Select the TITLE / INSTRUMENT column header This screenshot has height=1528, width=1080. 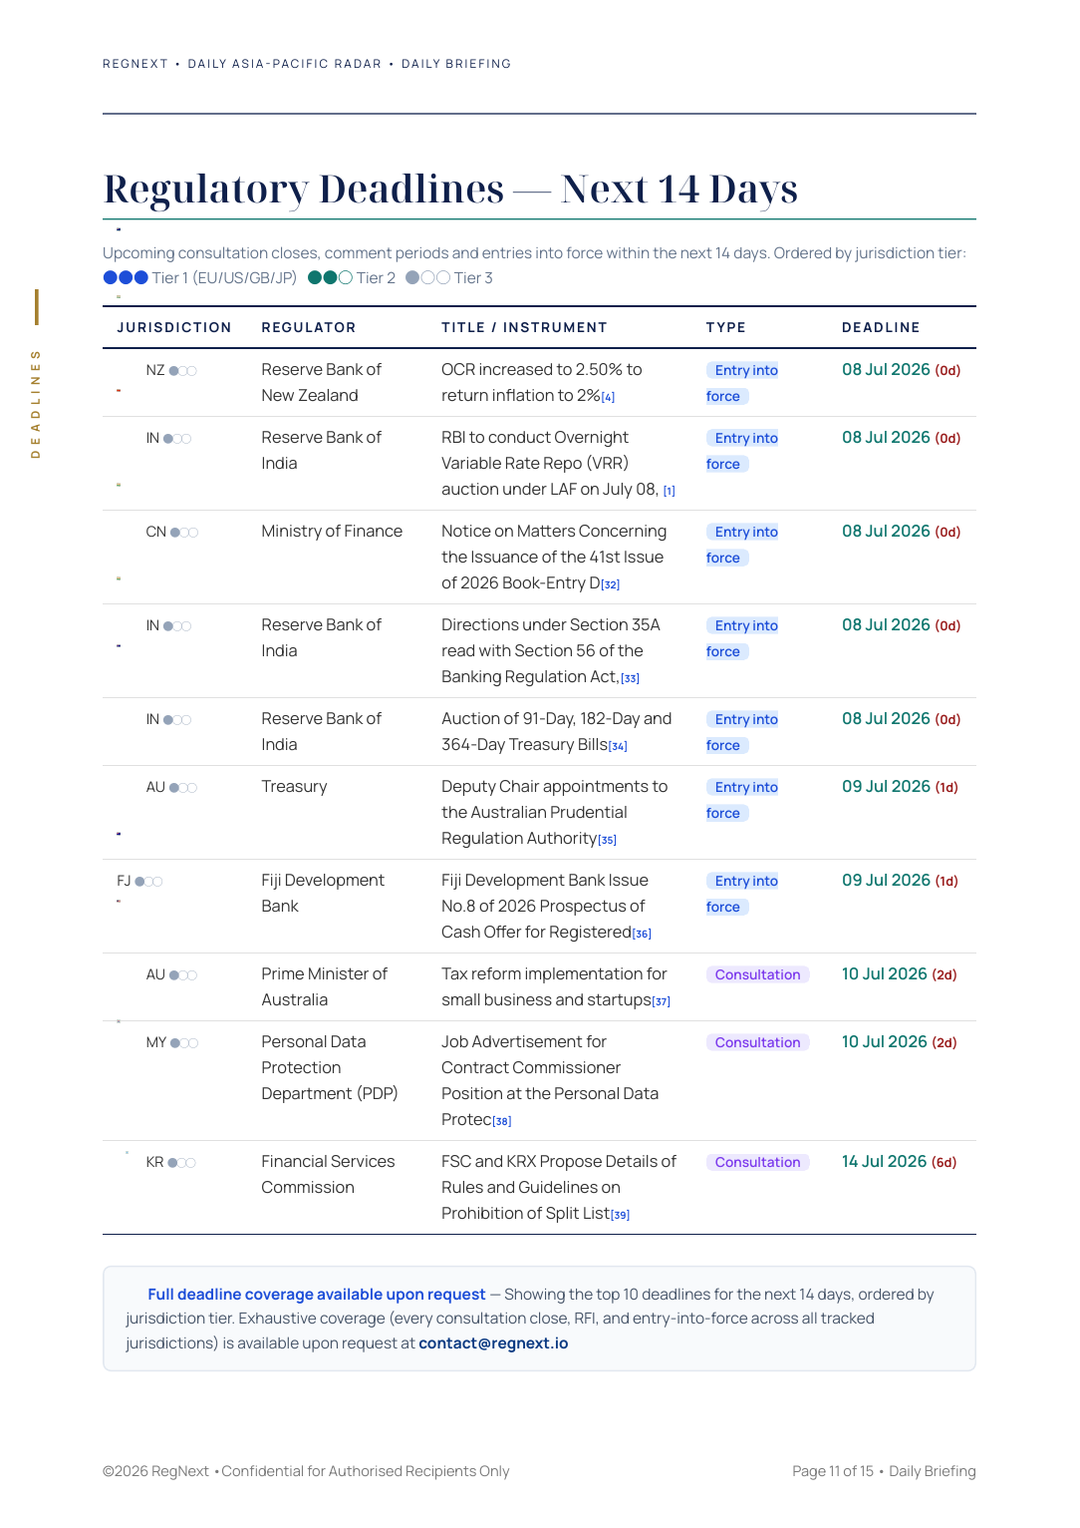coord(524,328)
